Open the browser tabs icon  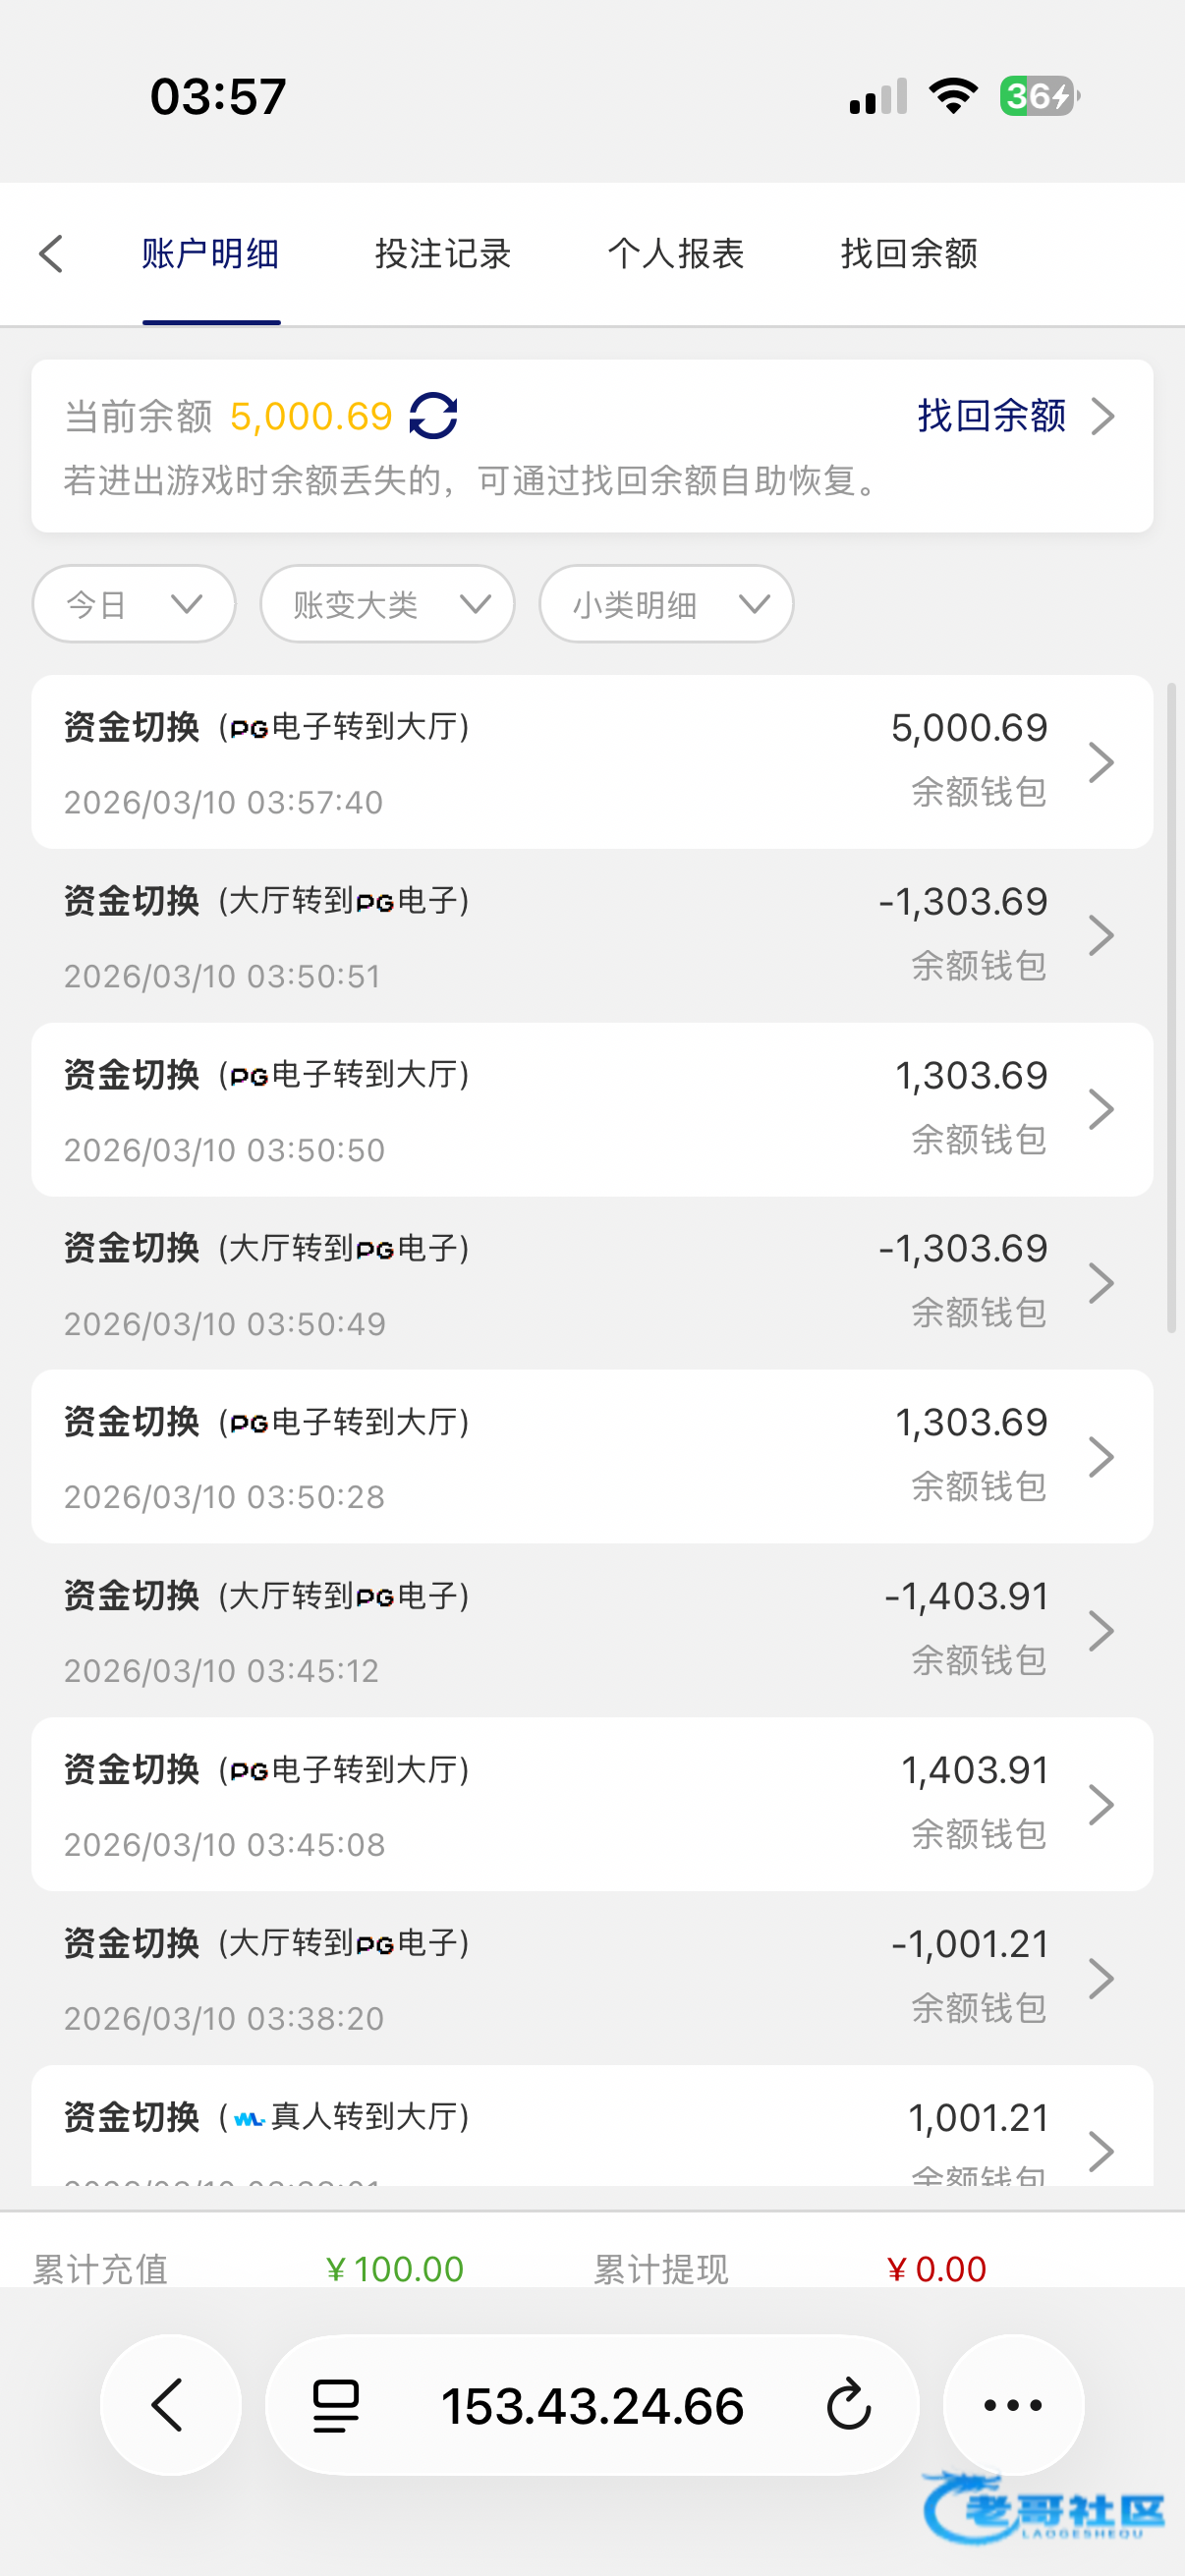click(336, 2405)
